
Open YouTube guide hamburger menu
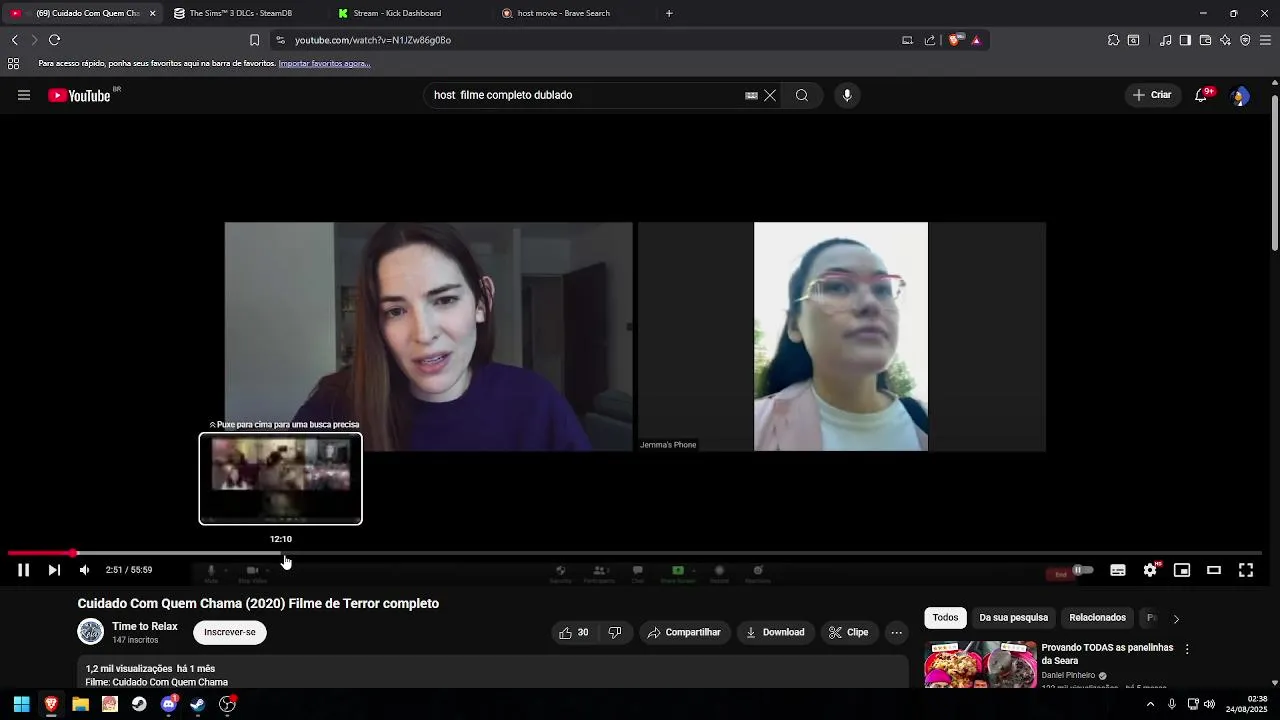[24, 95]
